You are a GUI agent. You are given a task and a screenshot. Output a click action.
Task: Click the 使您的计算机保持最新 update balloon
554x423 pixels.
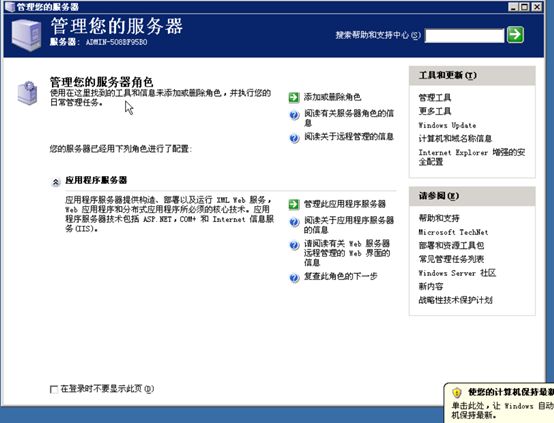[499, 403]
